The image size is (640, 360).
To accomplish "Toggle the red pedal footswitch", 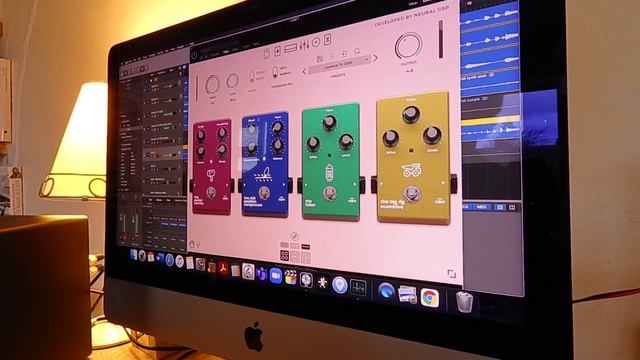I will coord(211,192).
